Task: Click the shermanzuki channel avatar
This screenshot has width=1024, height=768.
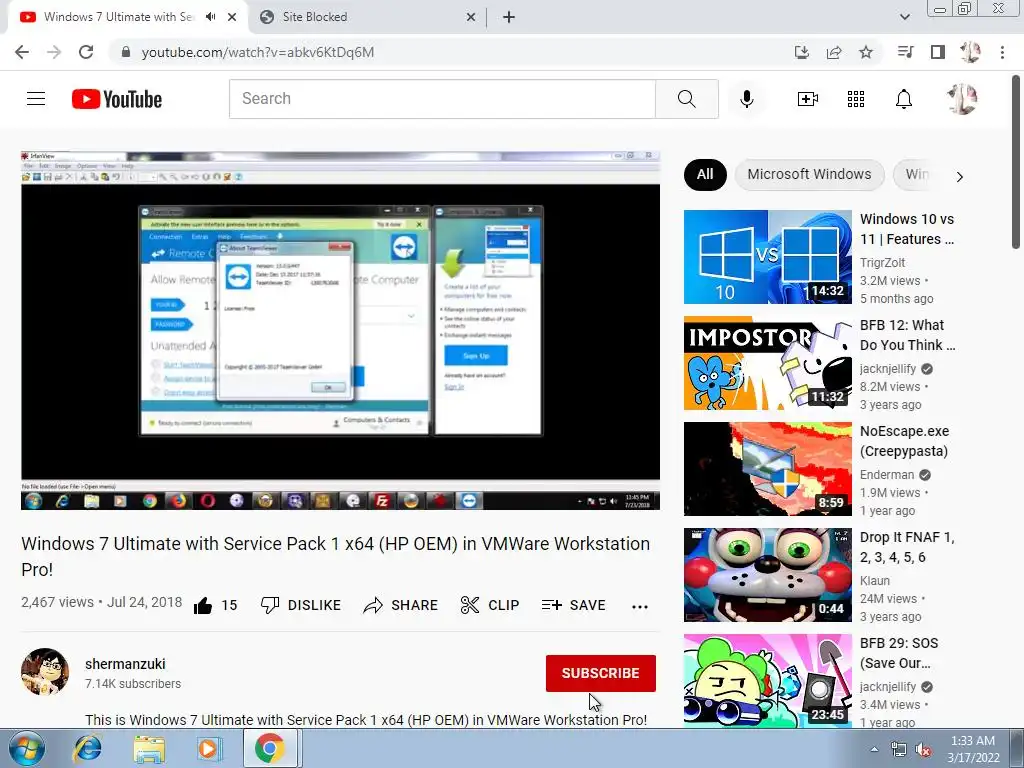Action: pyautogui.click(x=44, y=672)
